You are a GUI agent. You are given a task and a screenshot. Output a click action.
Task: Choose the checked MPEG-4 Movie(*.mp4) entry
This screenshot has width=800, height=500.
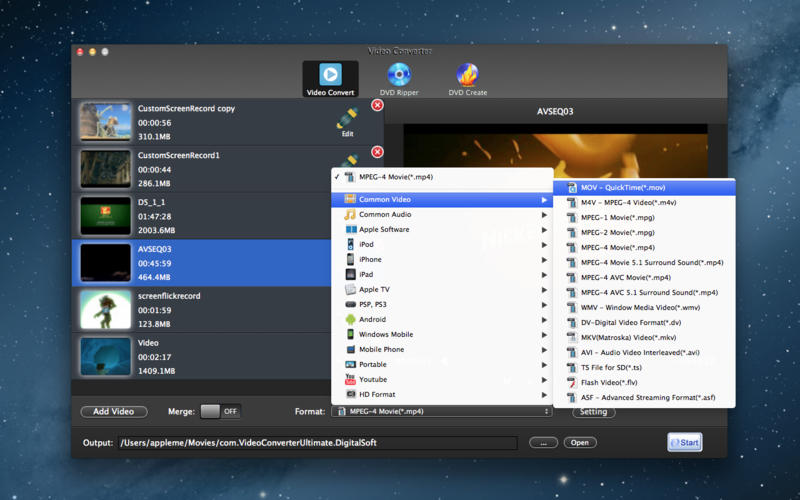tap(442, 177)
